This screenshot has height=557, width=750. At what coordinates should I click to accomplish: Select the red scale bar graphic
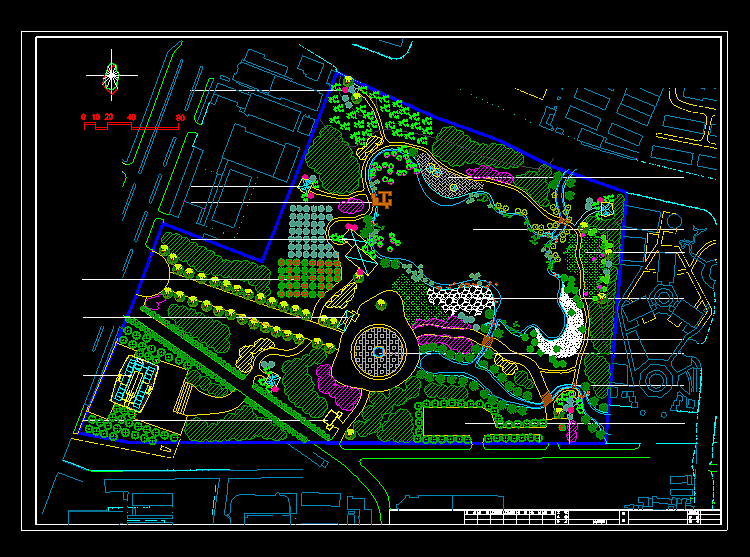point(132,126)
